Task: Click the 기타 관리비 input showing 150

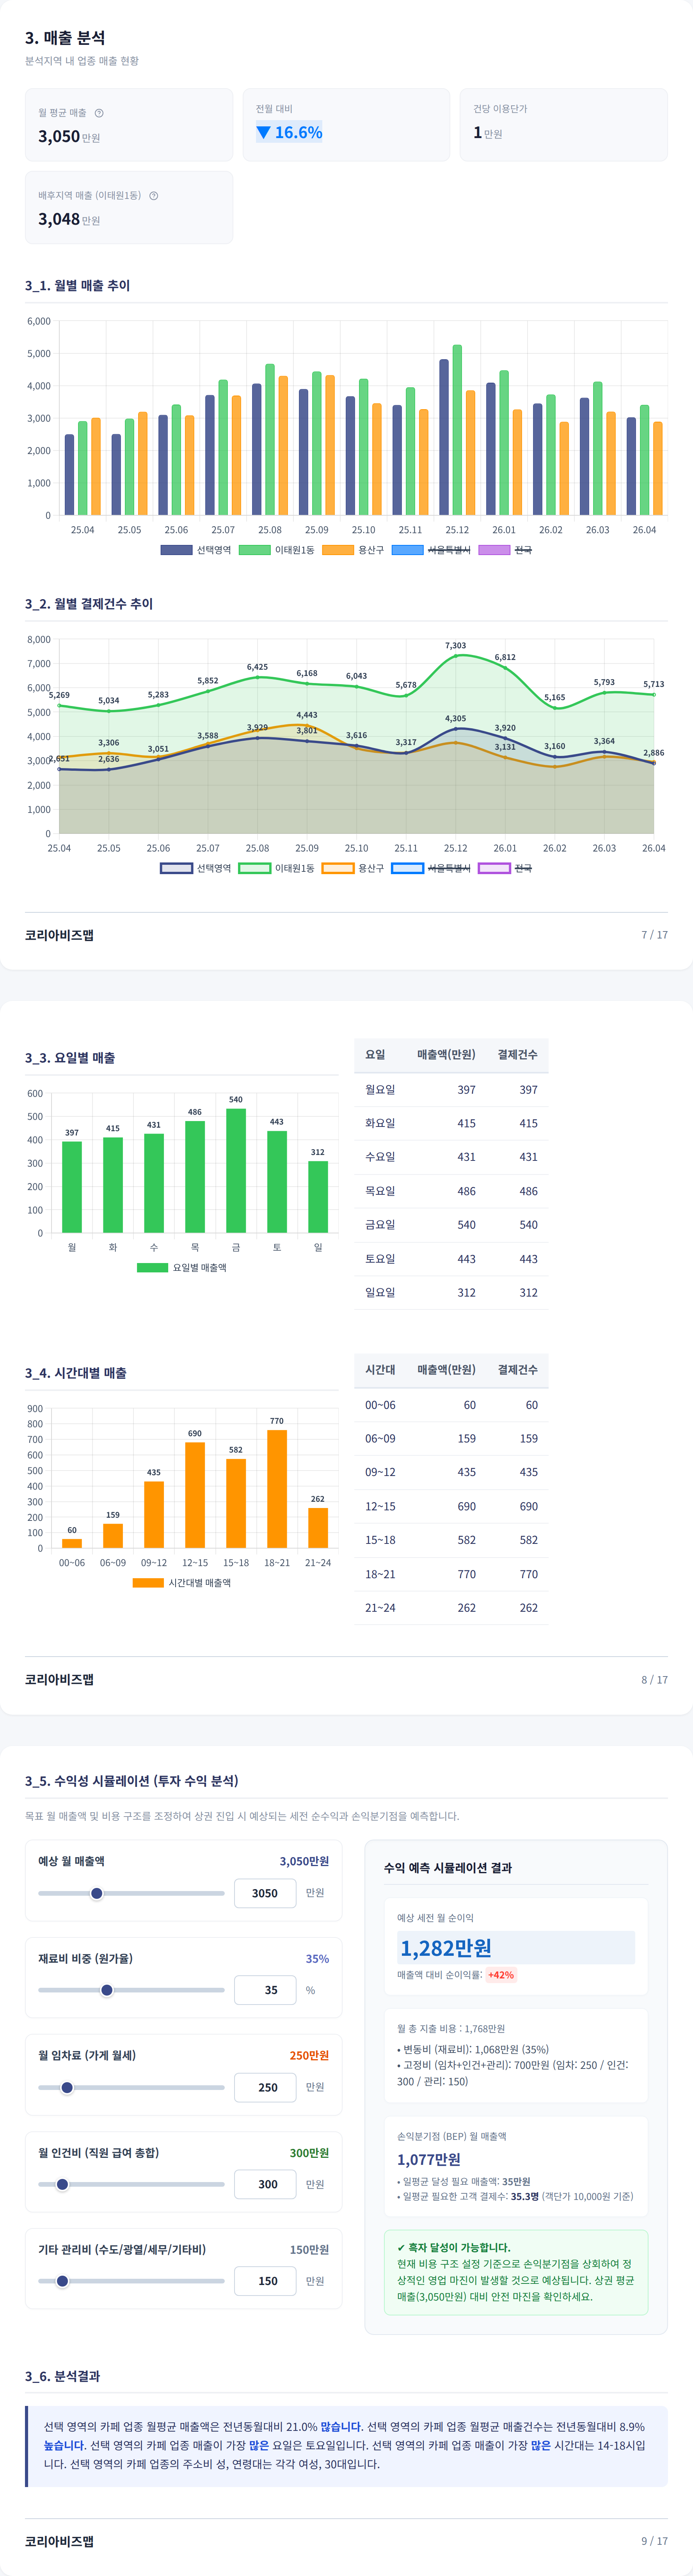Action: [x=265, y=2281]
